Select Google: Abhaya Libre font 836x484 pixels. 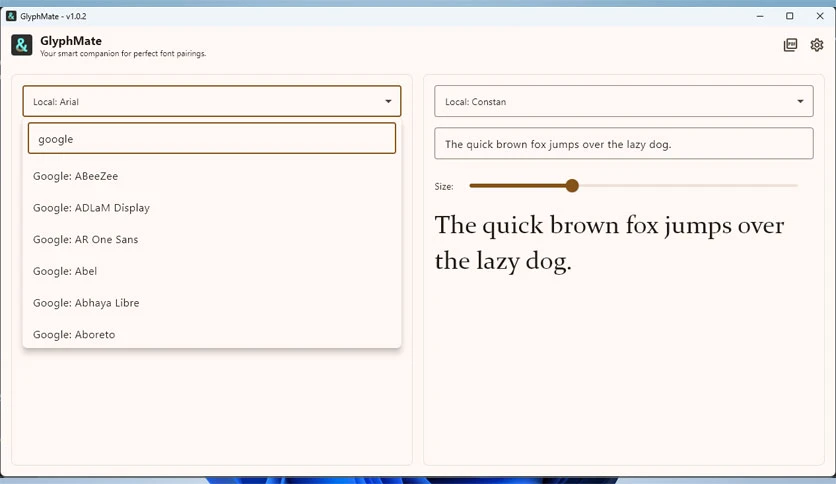click(212, 303)
